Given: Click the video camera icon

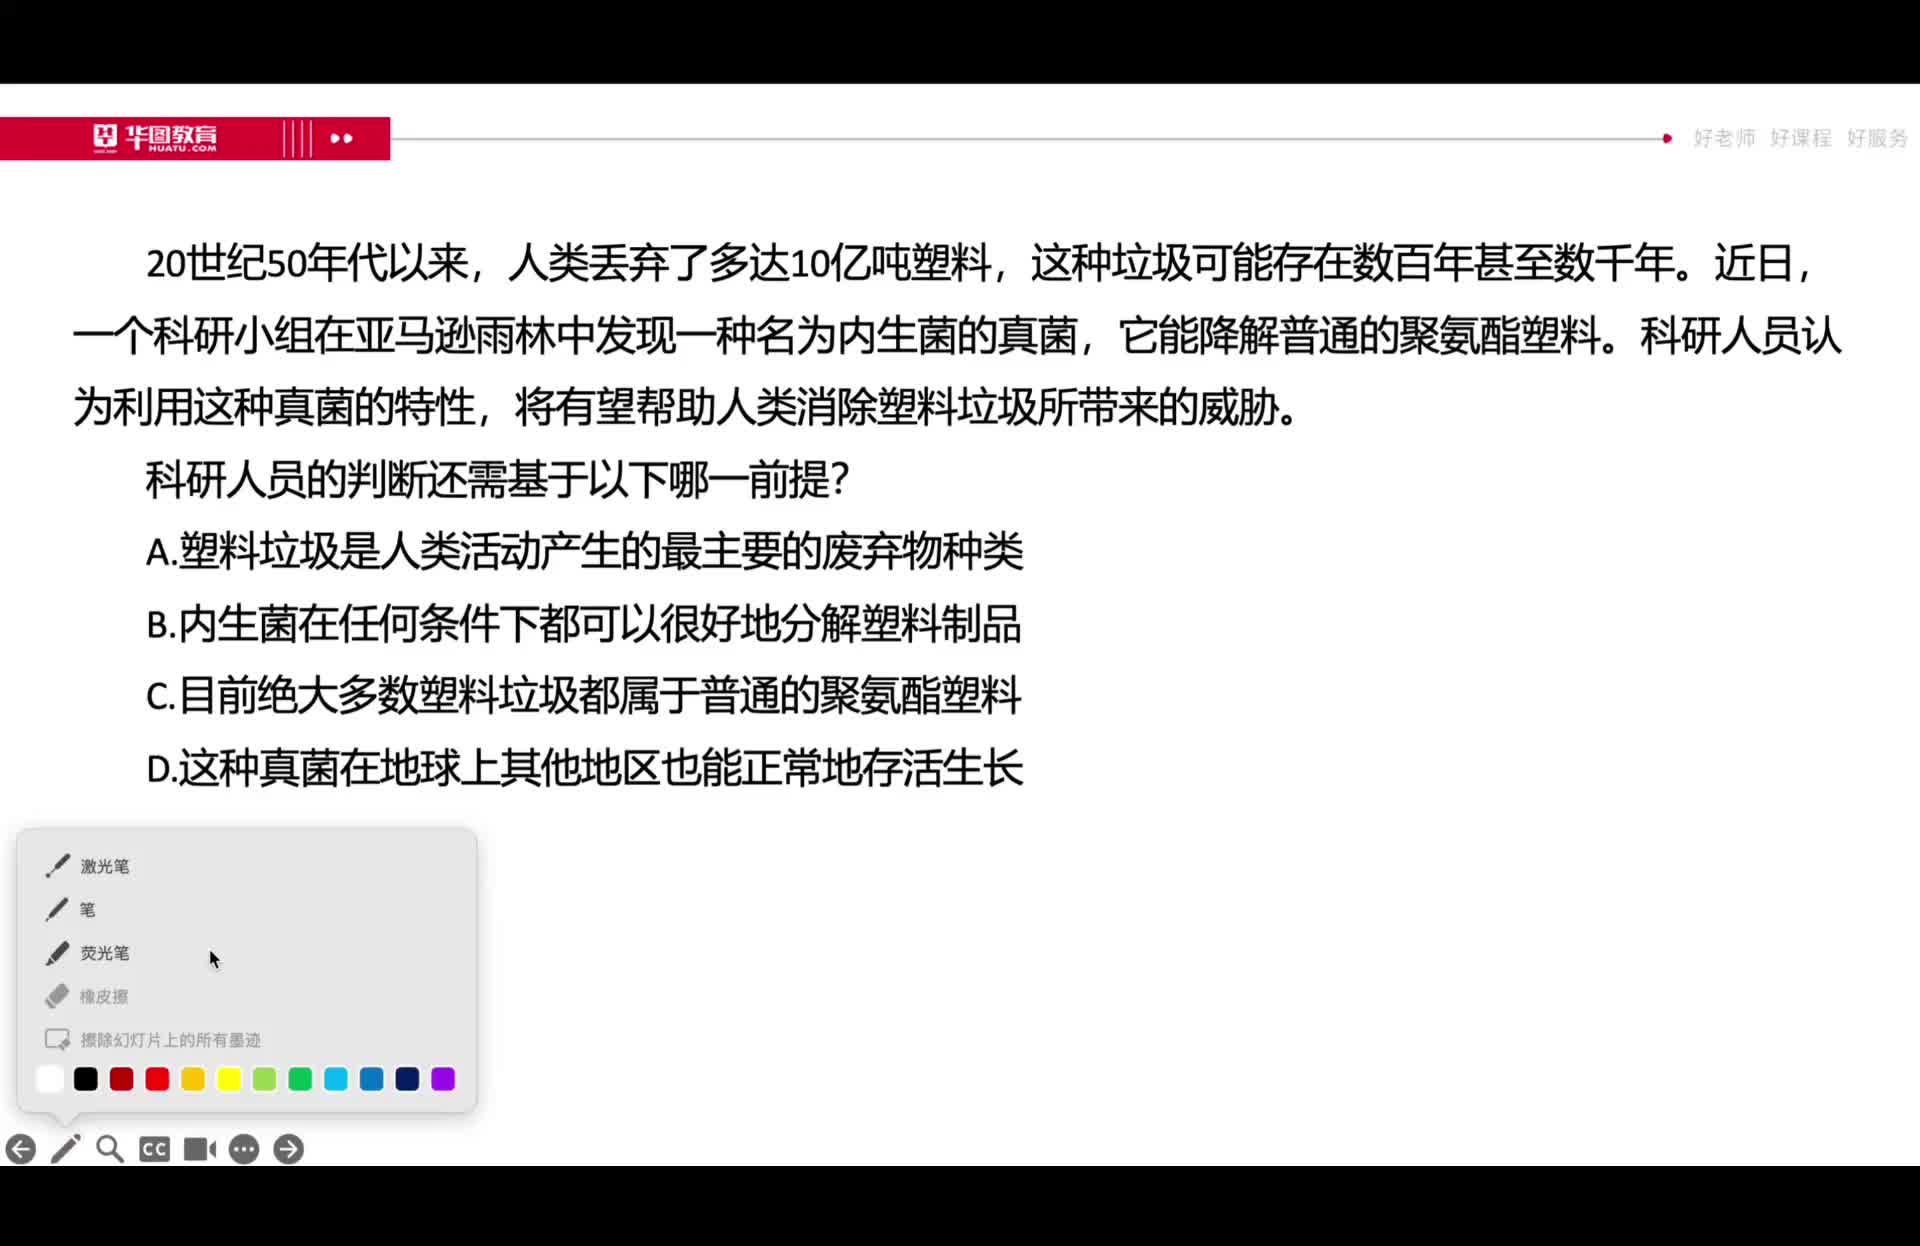Looking at the screenshot, I should click(x=199, y=1150).
